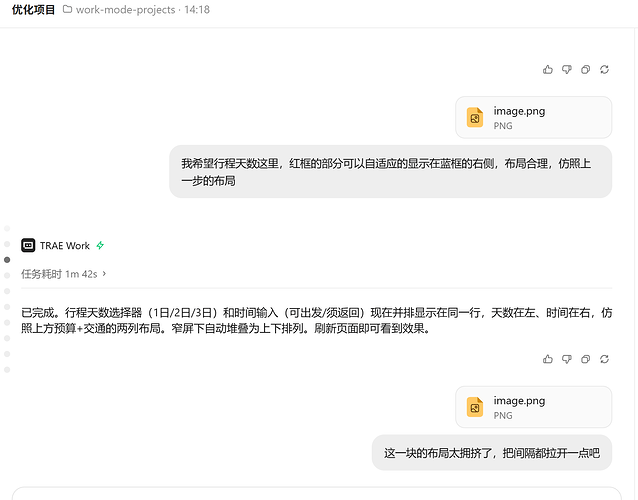638x500 pixels.
Task: Open the work-mode-projects folder link
Action: click(x=125, y=10)
